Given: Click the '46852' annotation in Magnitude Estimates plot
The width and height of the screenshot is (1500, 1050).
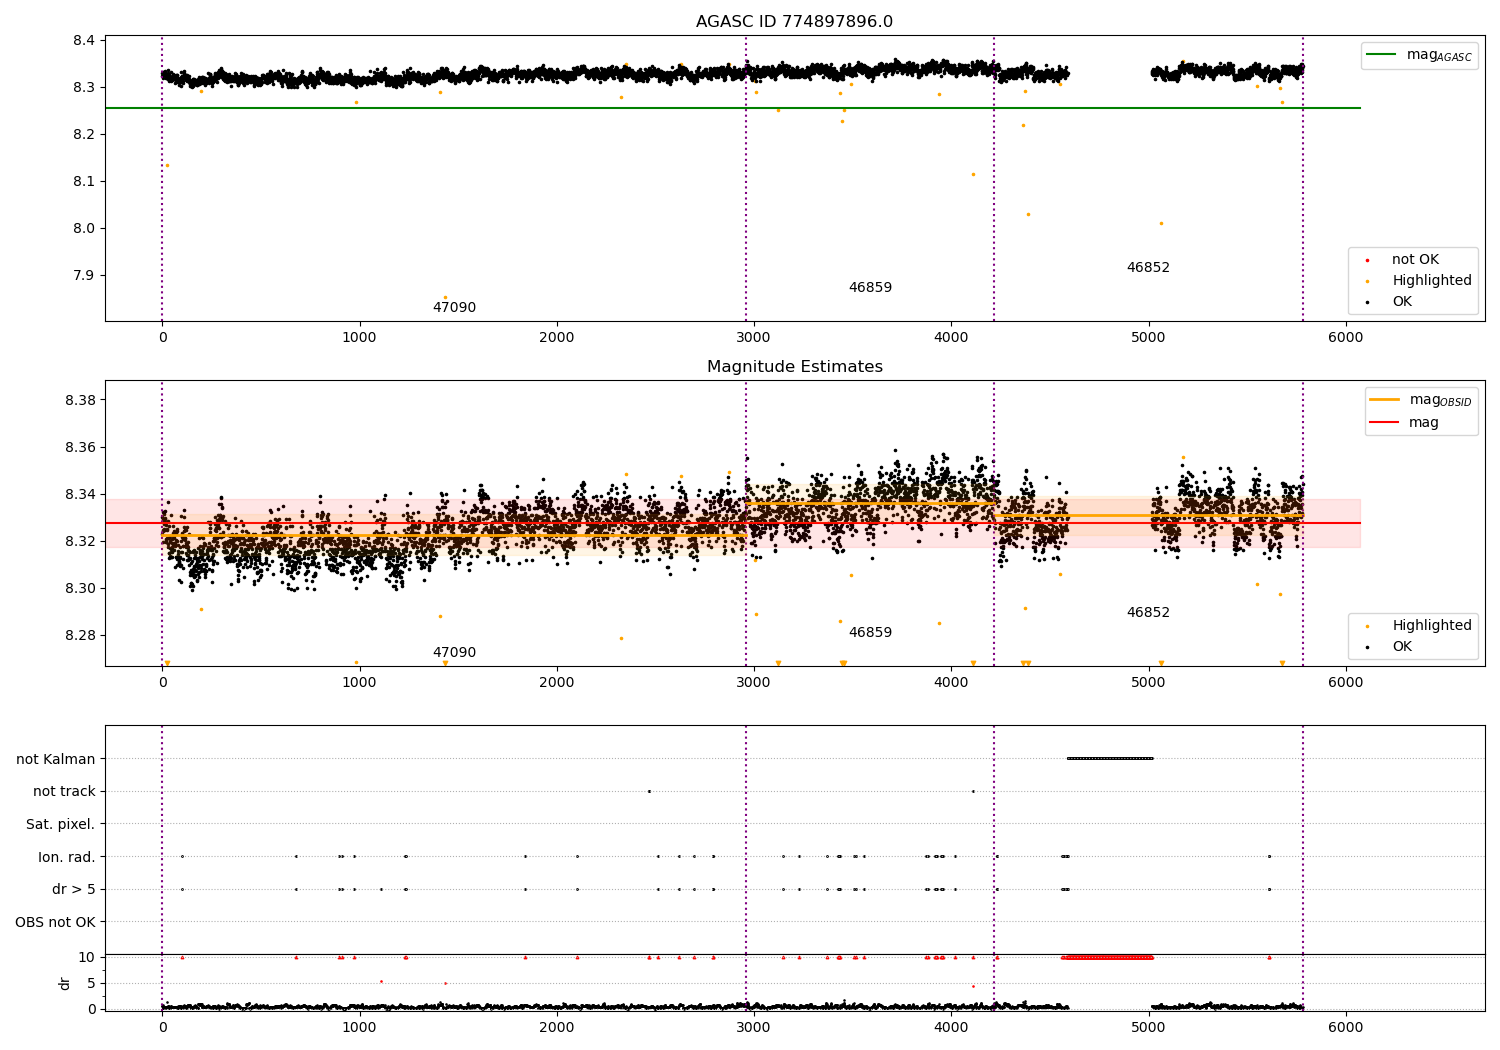Looking at the screenshot, I should 1148,613.
